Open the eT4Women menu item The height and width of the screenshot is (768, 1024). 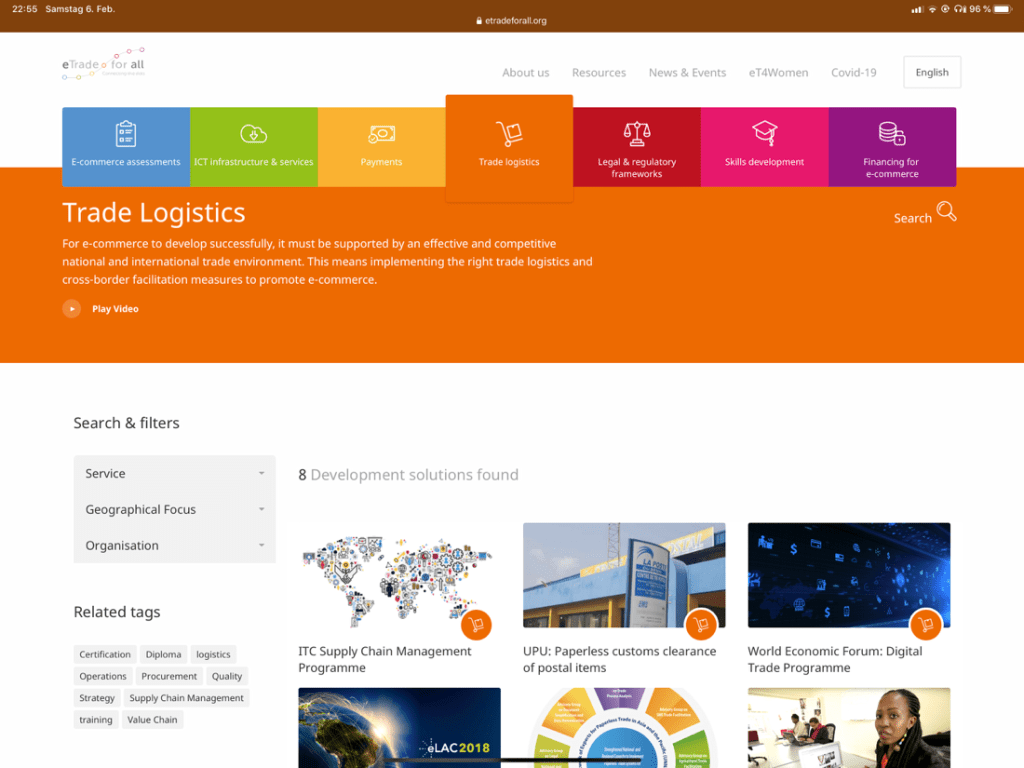pyautogui.click(x=778, y=73)
